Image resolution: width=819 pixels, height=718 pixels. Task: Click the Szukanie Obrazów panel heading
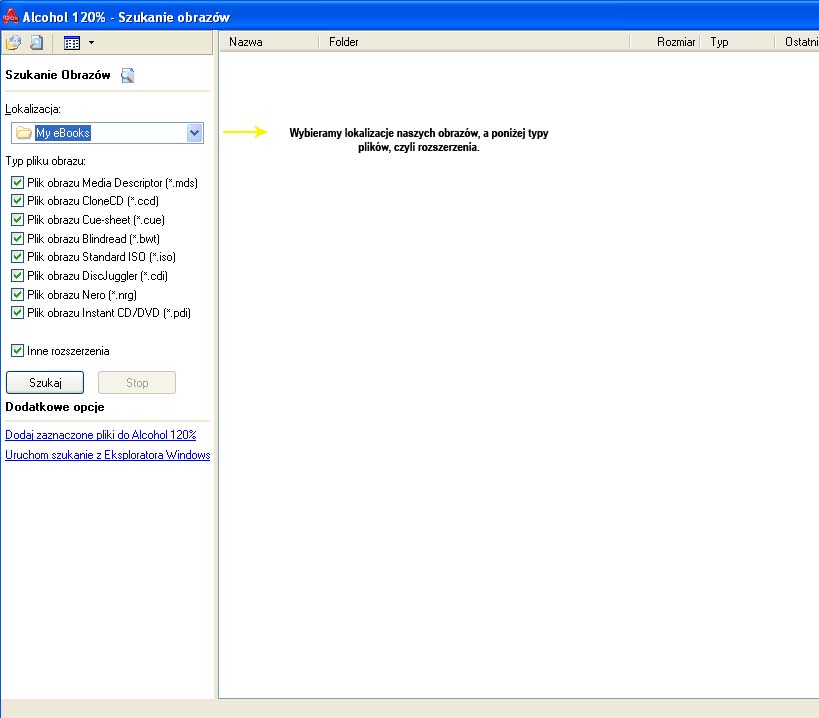(x=58, y=75)
